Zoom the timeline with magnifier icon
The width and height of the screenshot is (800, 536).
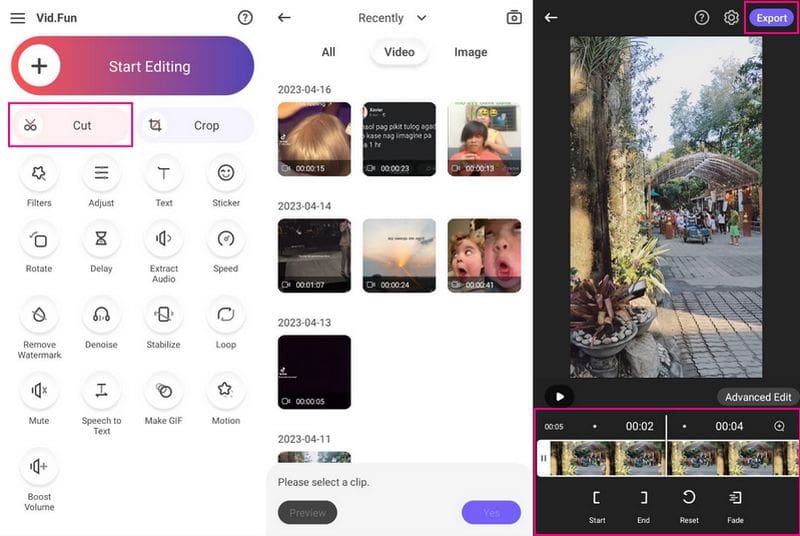click(779, 426)
